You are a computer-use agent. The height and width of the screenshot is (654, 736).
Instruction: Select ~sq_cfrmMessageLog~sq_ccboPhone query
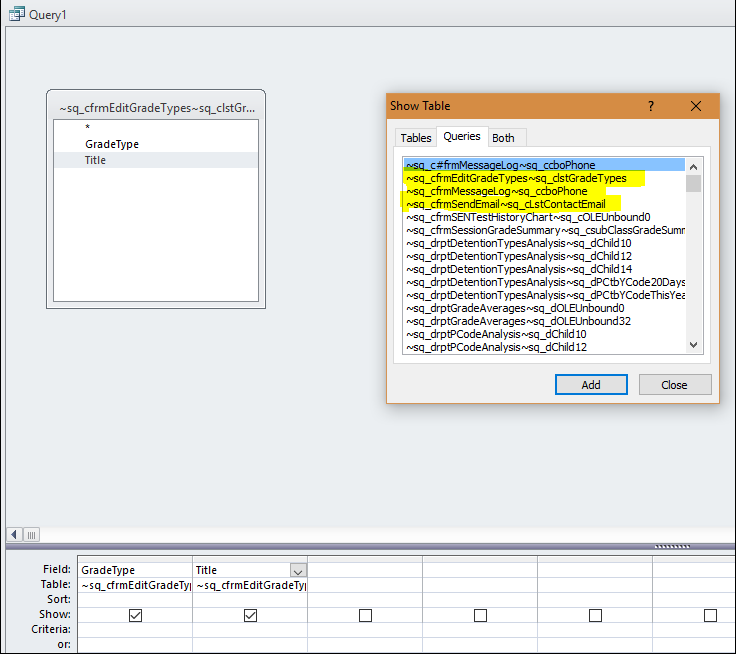pos(544,191)
